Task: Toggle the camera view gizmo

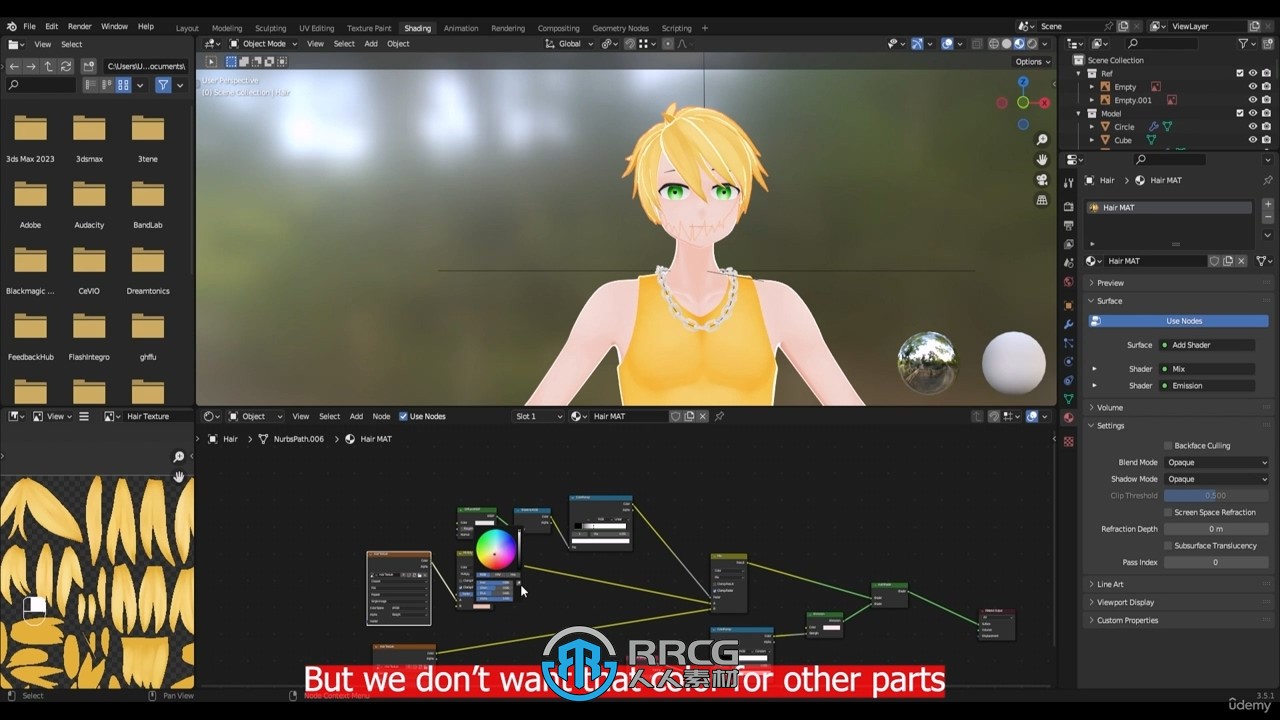Action: point(1042,180)
